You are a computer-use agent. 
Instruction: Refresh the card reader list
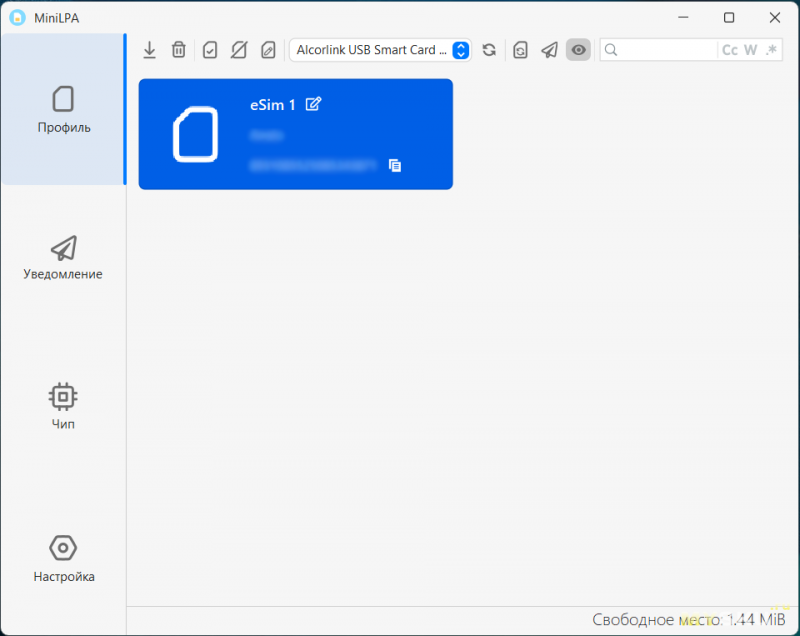click(x=489, y=50)
